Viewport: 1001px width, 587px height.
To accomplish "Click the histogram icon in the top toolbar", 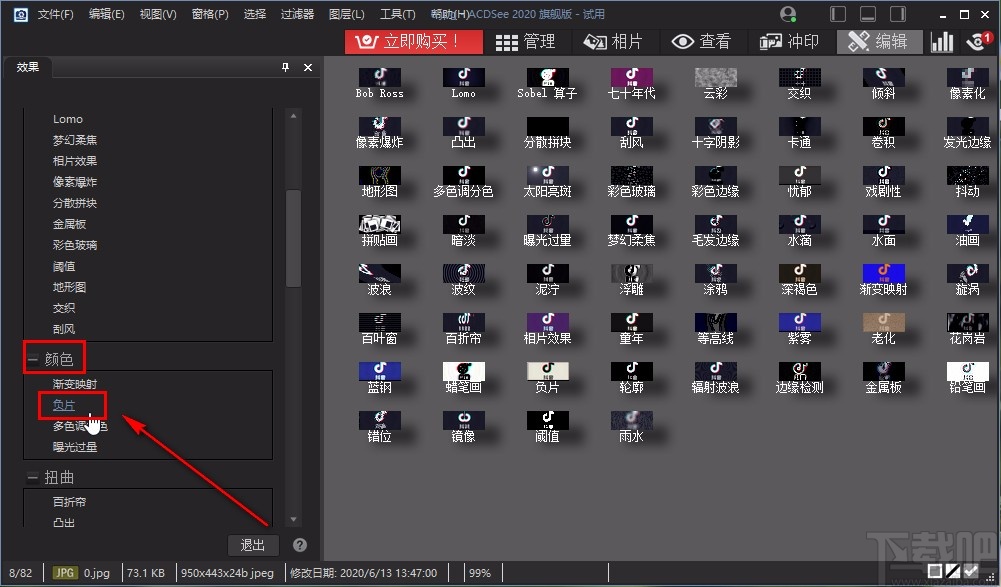I will pyautogui.click(x=941, y=42).
